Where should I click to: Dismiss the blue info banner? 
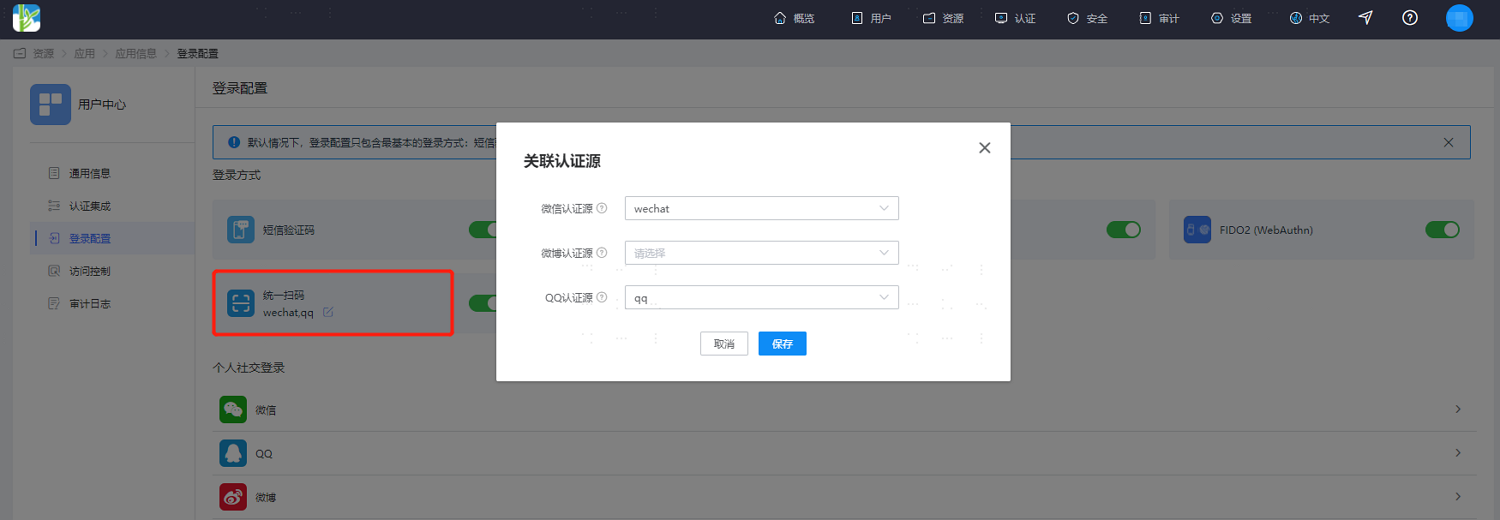(x=1448, y=142)
